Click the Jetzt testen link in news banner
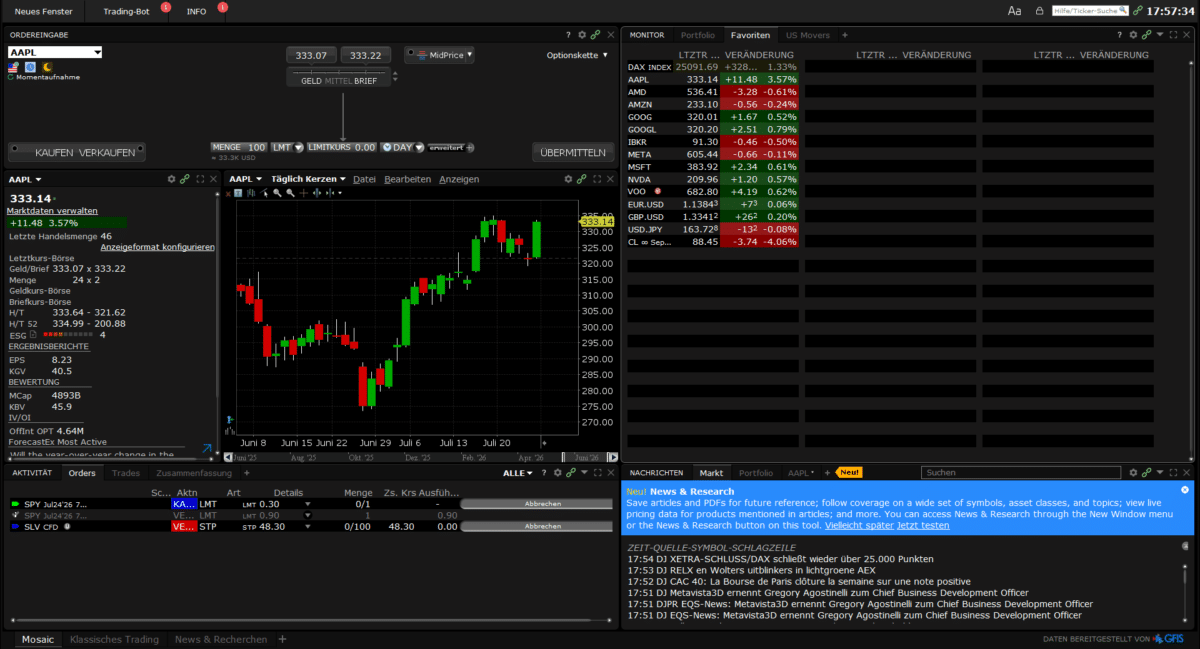 click(923, 525)
